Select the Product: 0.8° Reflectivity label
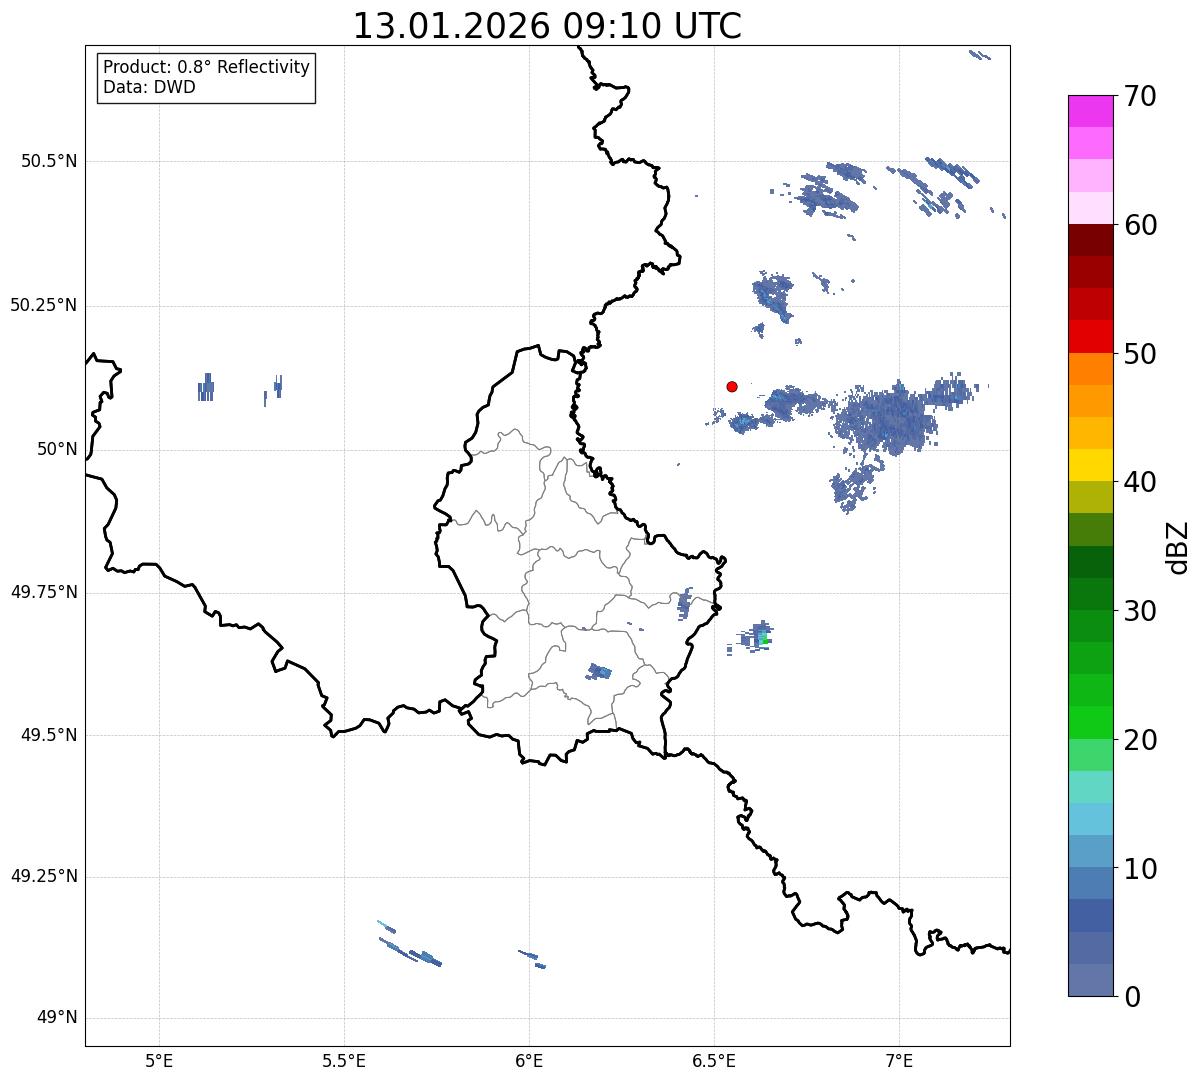The image size is (1202, 1081). point(207,67)
